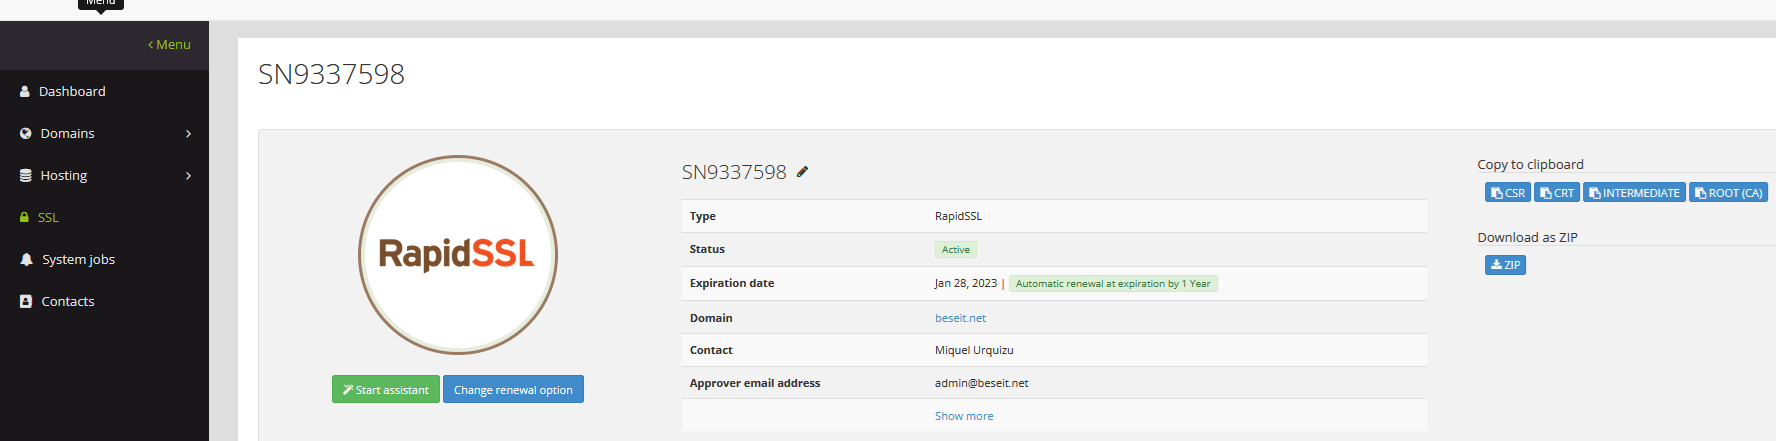Screen dimensions: 1776x441
Task: Click the address book Contacts icon
Action: (26, 301)
